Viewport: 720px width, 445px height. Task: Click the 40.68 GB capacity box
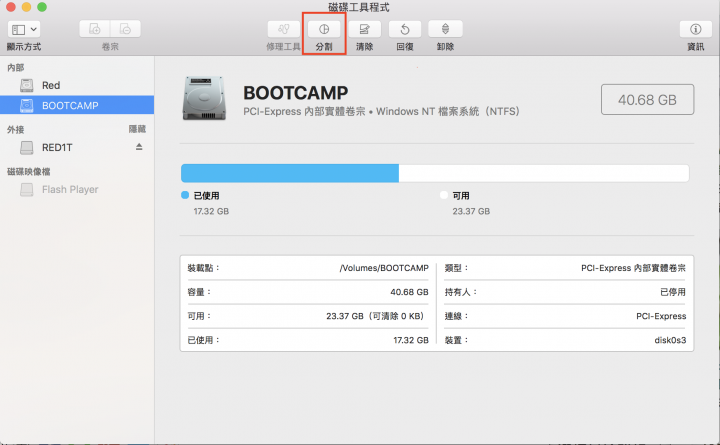[x=647, y=100]
